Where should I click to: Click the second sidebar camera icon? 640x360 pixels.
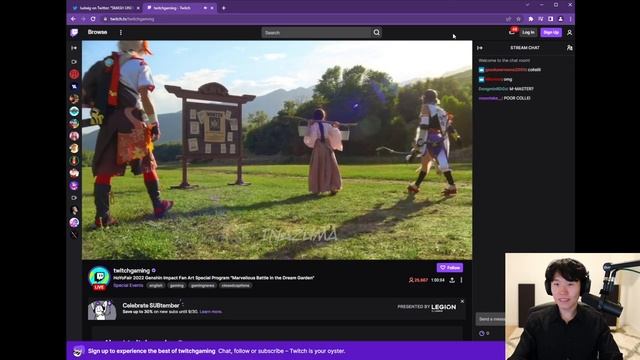click(74, 198)
